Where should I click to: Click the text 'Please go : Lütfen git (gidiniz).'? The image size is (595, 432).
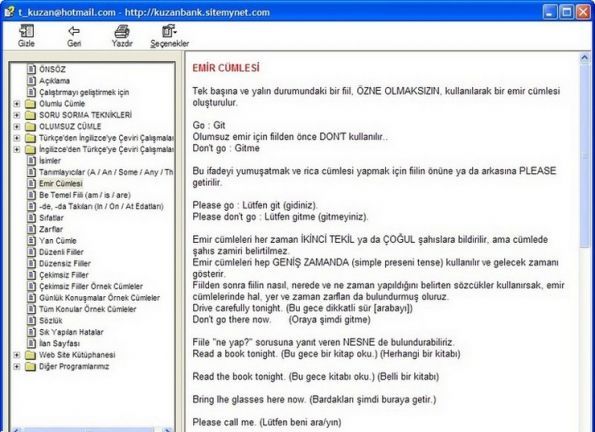[x=255, y=205]
